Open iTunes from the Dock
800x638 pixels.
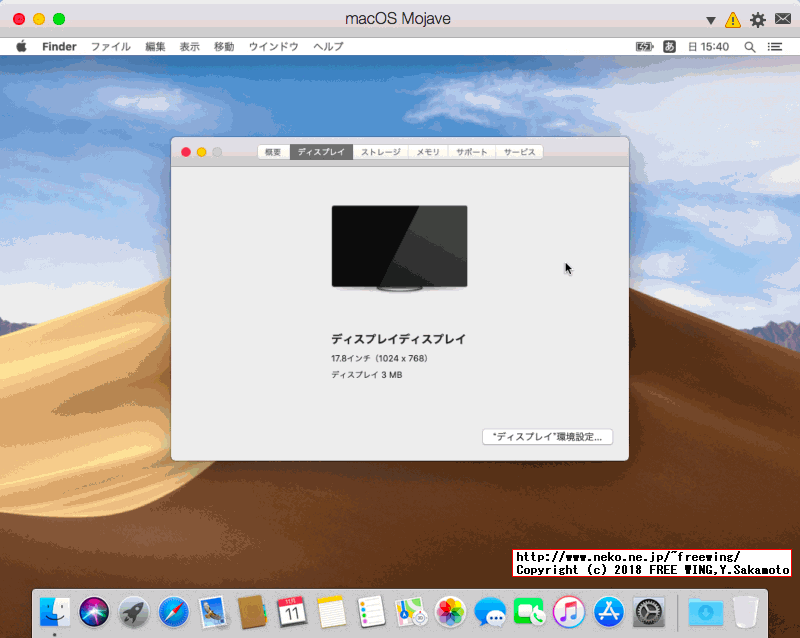pyautogui.click(x=566, y=615)
